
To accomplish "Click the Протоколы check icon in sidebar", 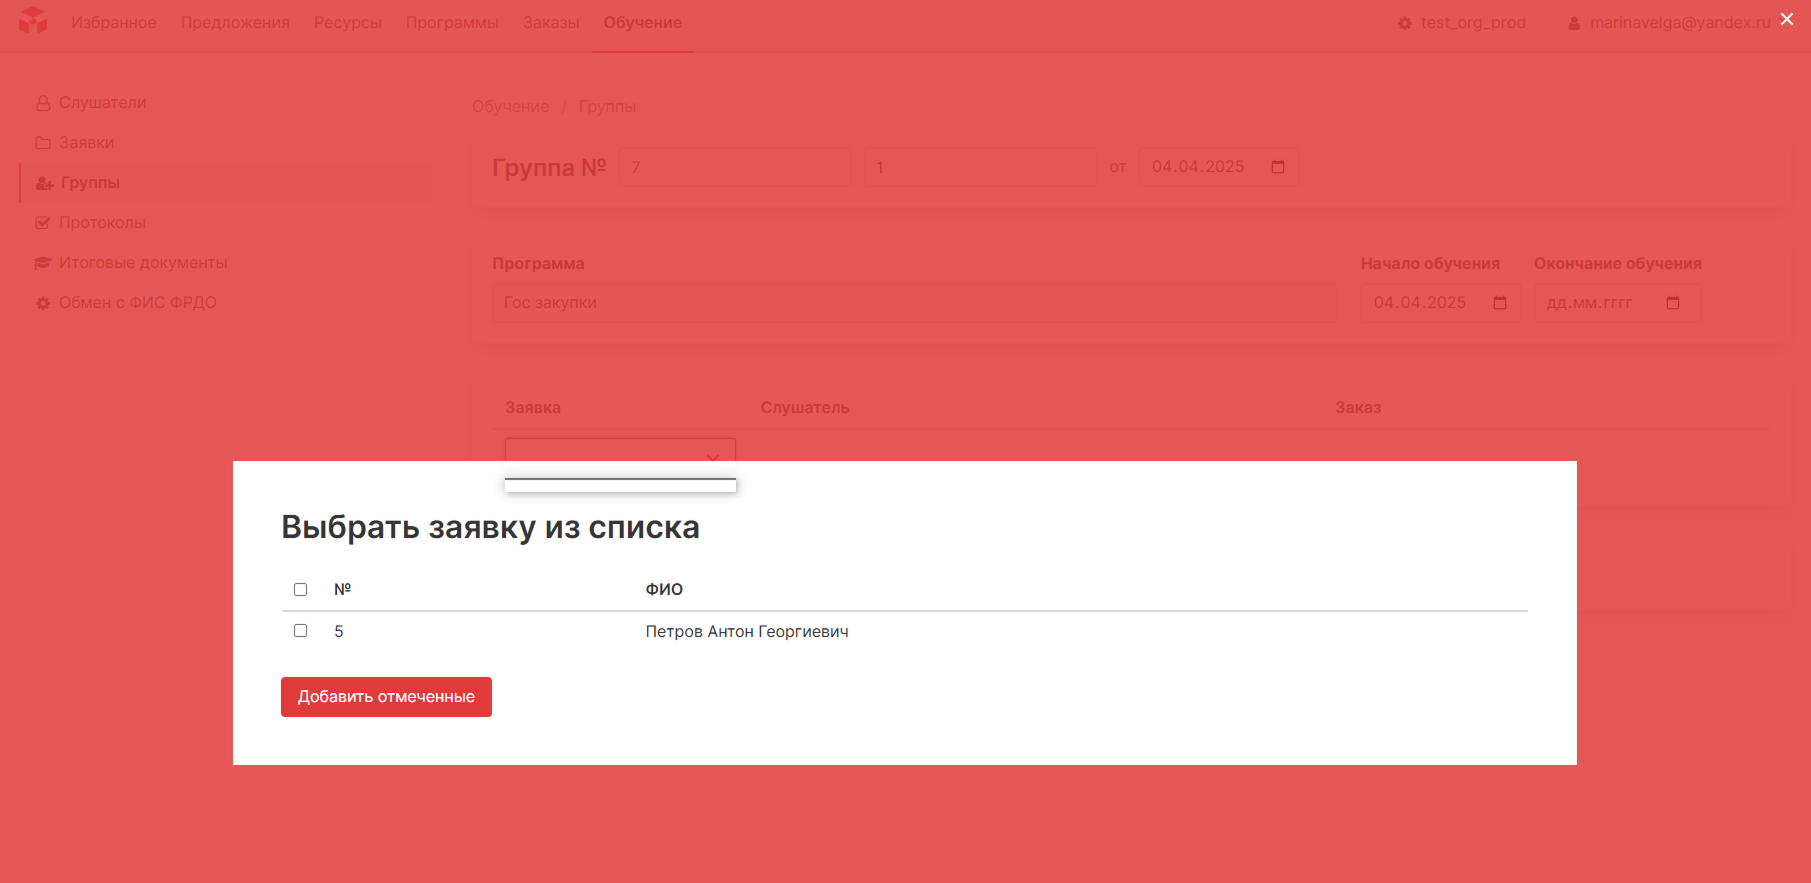I will pos(43,223).
